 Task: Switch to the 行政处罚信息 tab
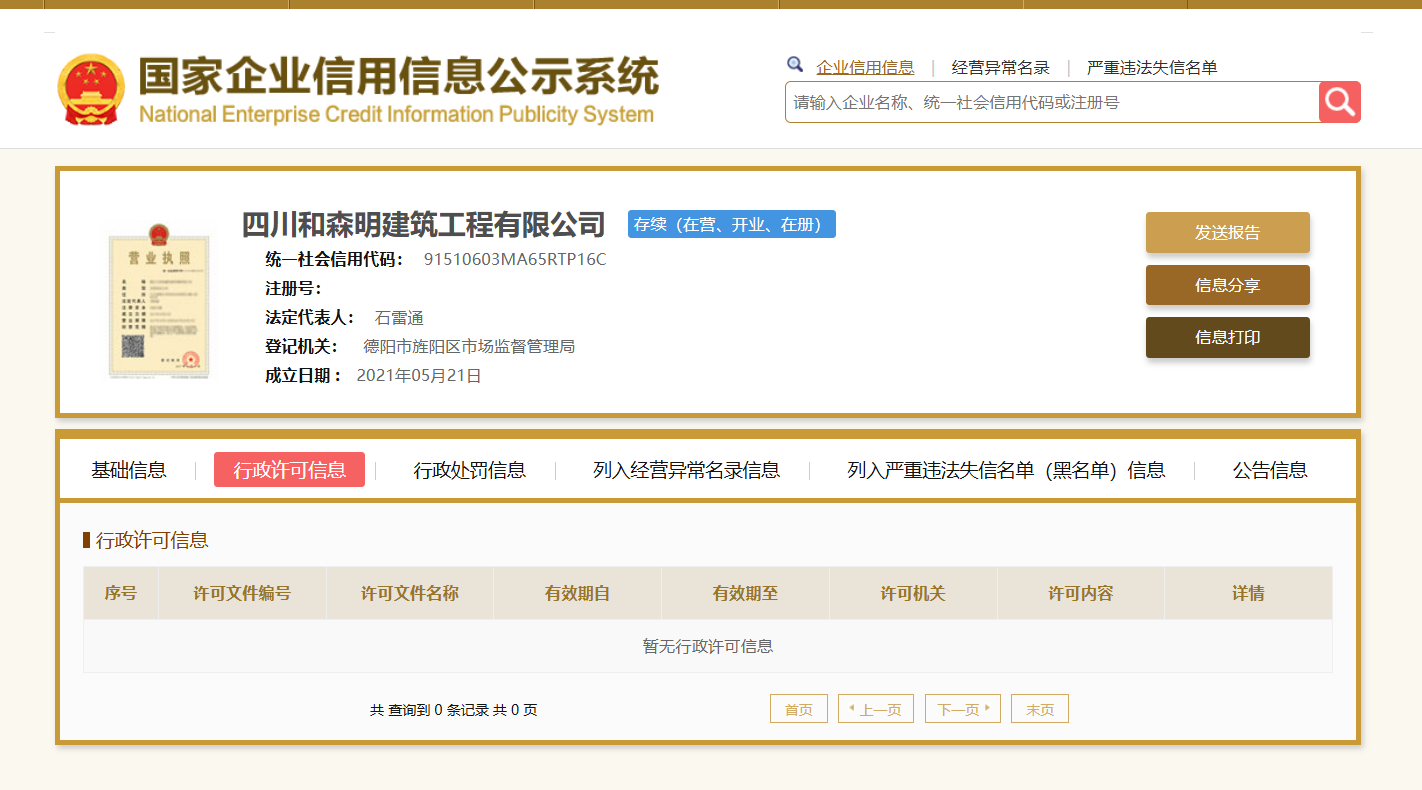click(x=470, y=470)
